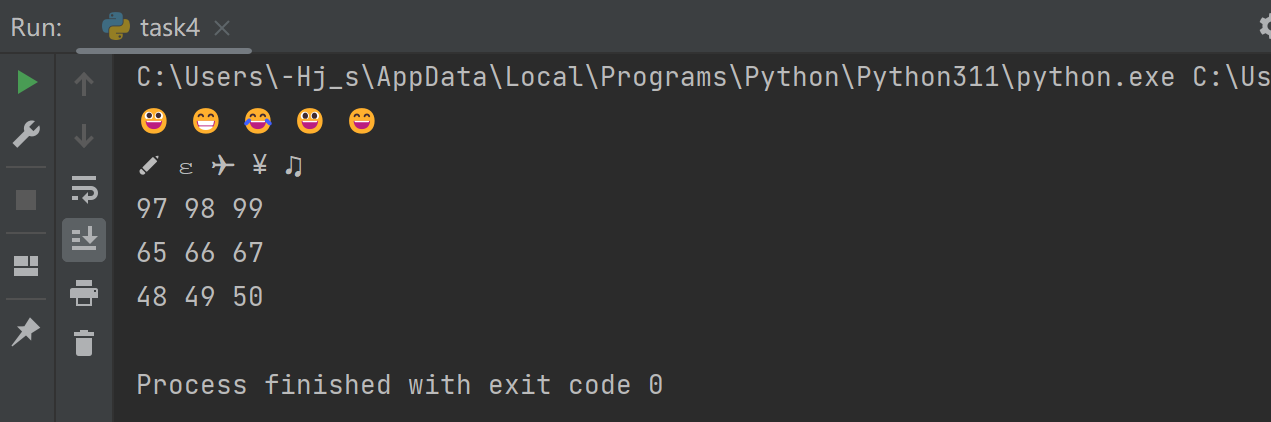The width and height of the screenshot is (1271, 422).
Task: Click the Restore Layout icon
Action: 27,266
